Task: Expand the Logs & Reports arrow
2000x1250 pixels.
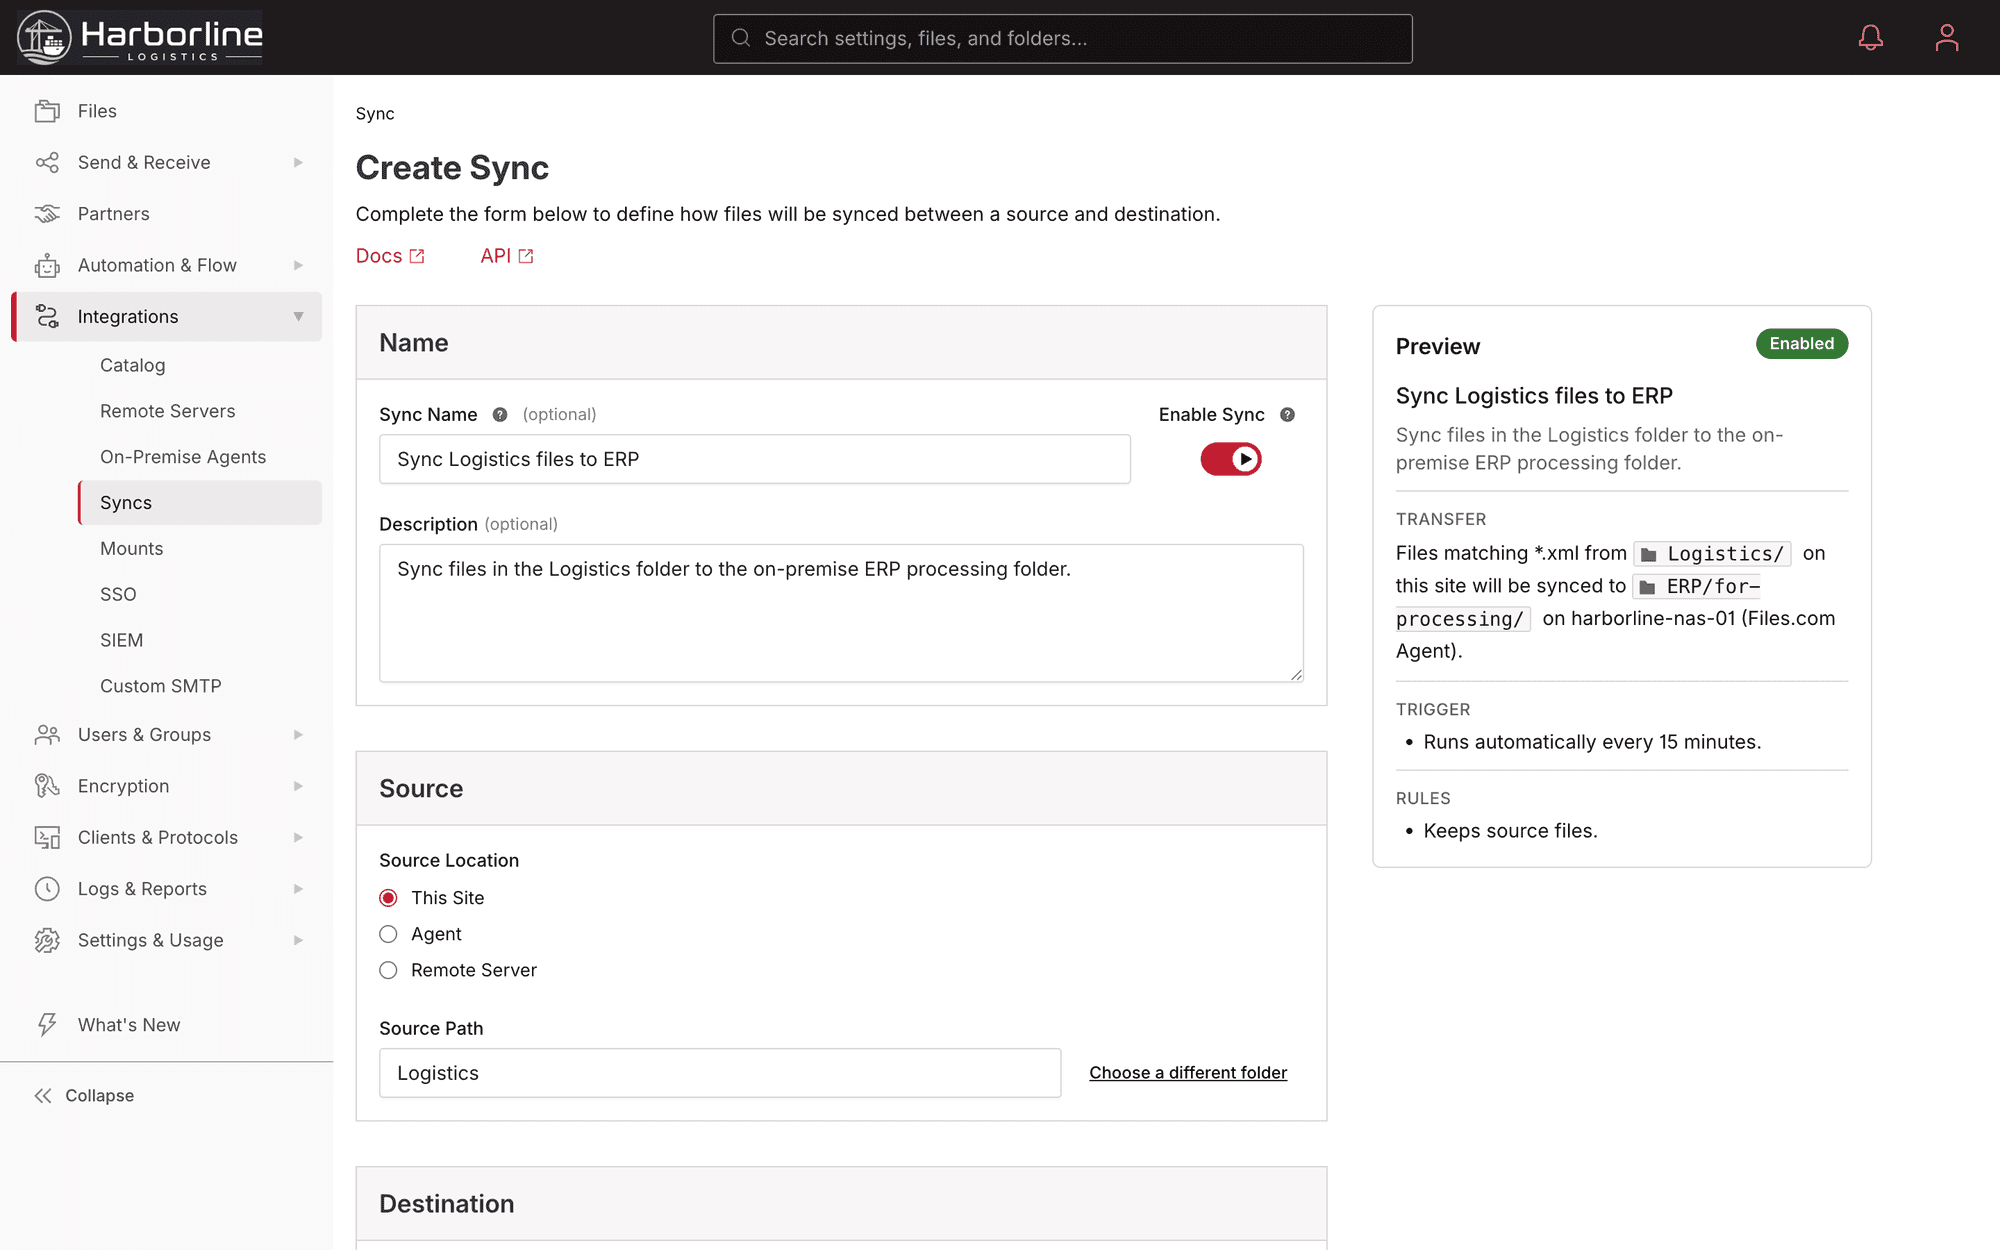Action: coord(298,889)
